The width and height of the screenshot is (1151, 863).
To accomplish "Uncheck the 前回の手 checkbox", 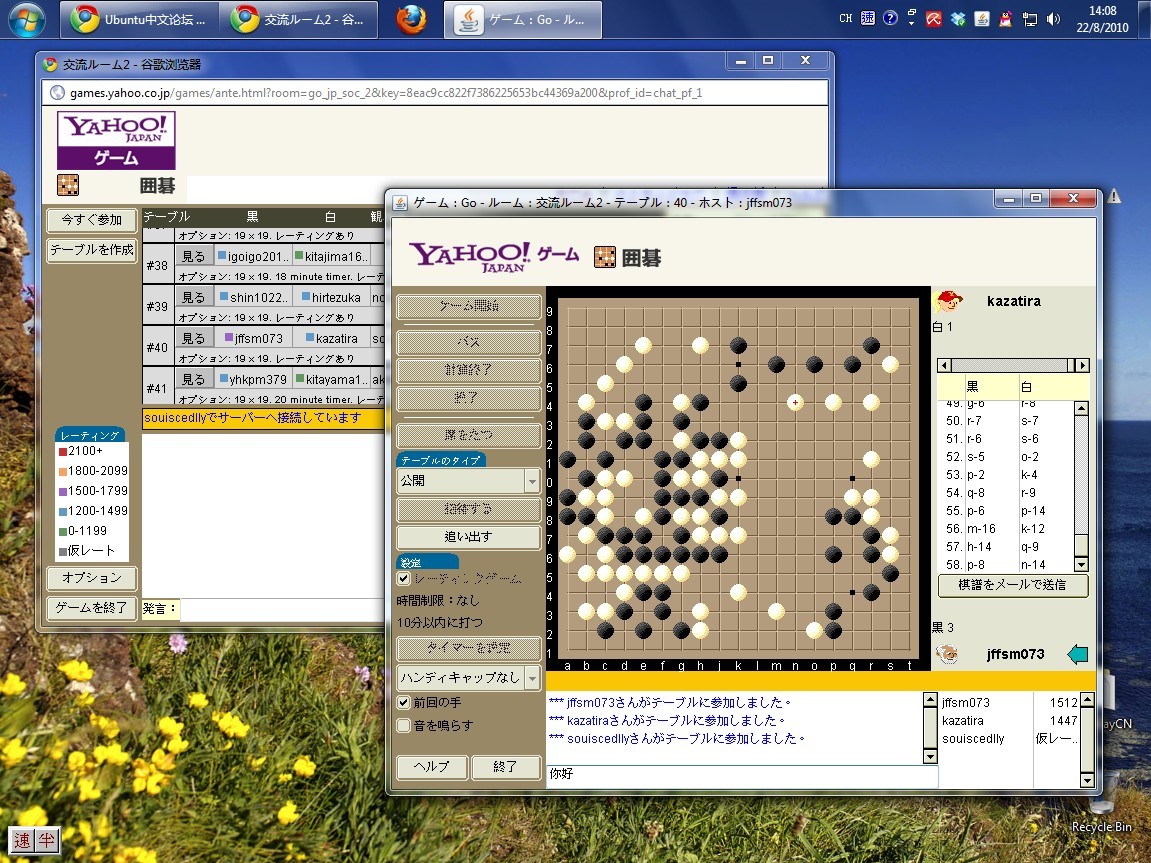I will pos(404,702).
